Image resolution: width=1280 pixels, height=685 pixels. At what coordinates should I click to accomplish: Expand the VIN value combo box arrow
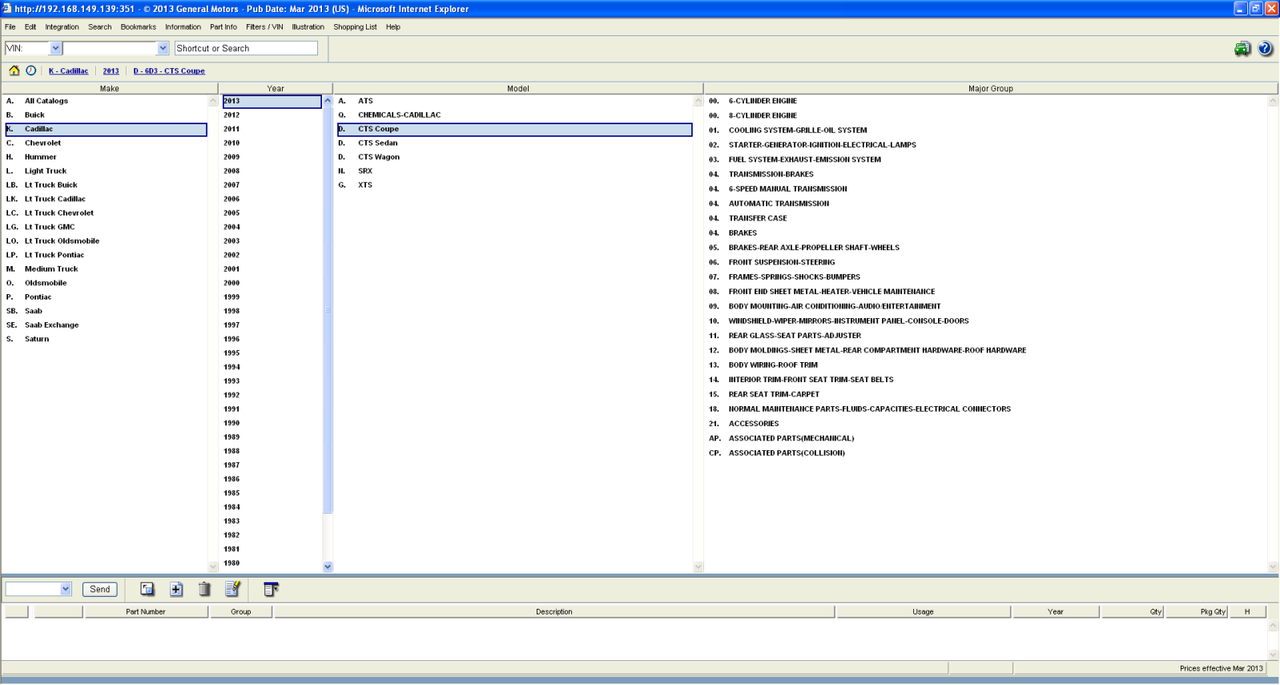163,48
